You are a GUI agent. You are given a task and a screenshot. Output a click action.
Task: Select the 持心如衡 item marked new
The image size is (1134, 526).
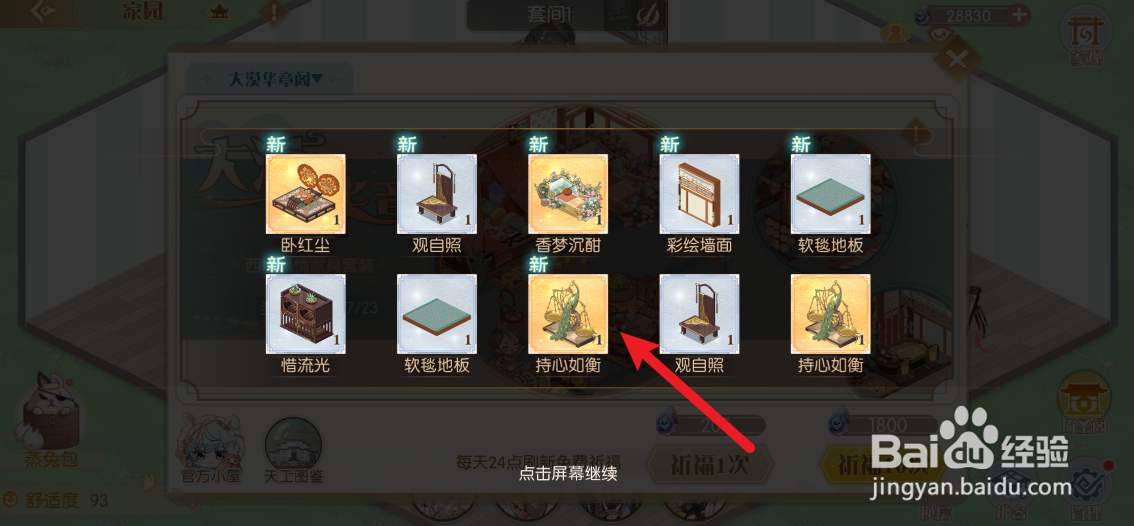click(x=568, y=313)
